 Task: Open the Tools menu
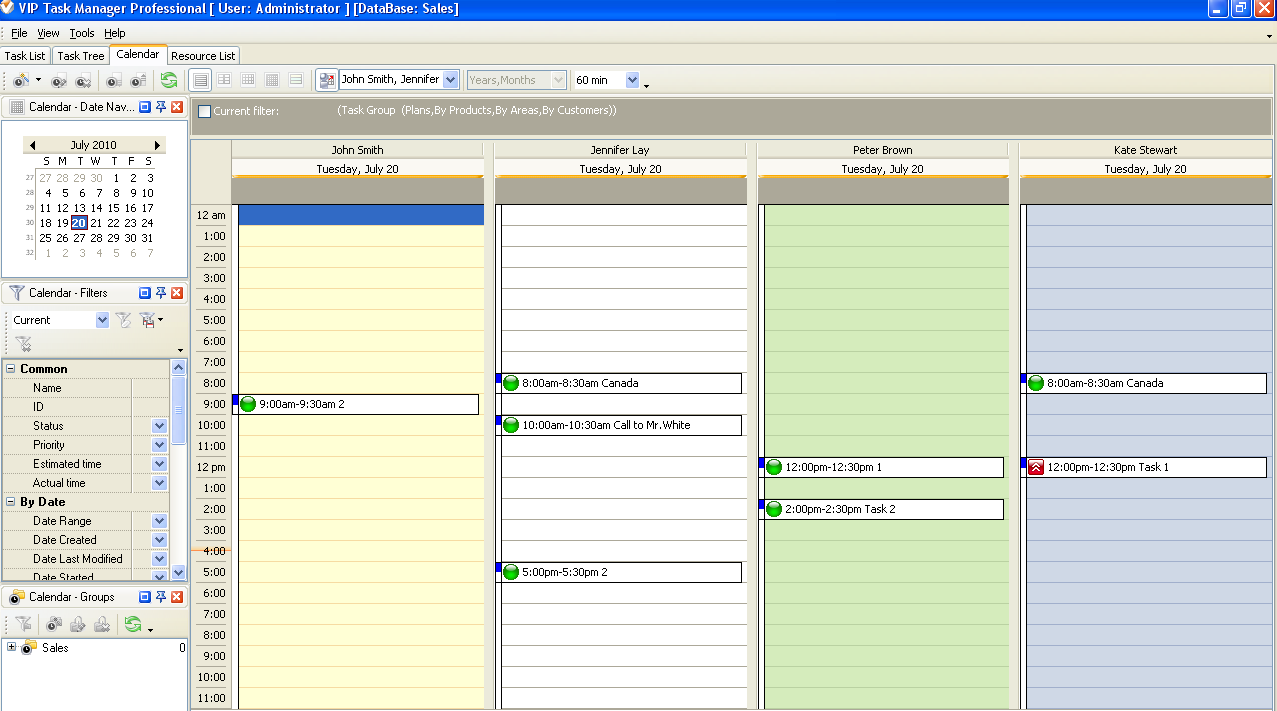(81, 33)
